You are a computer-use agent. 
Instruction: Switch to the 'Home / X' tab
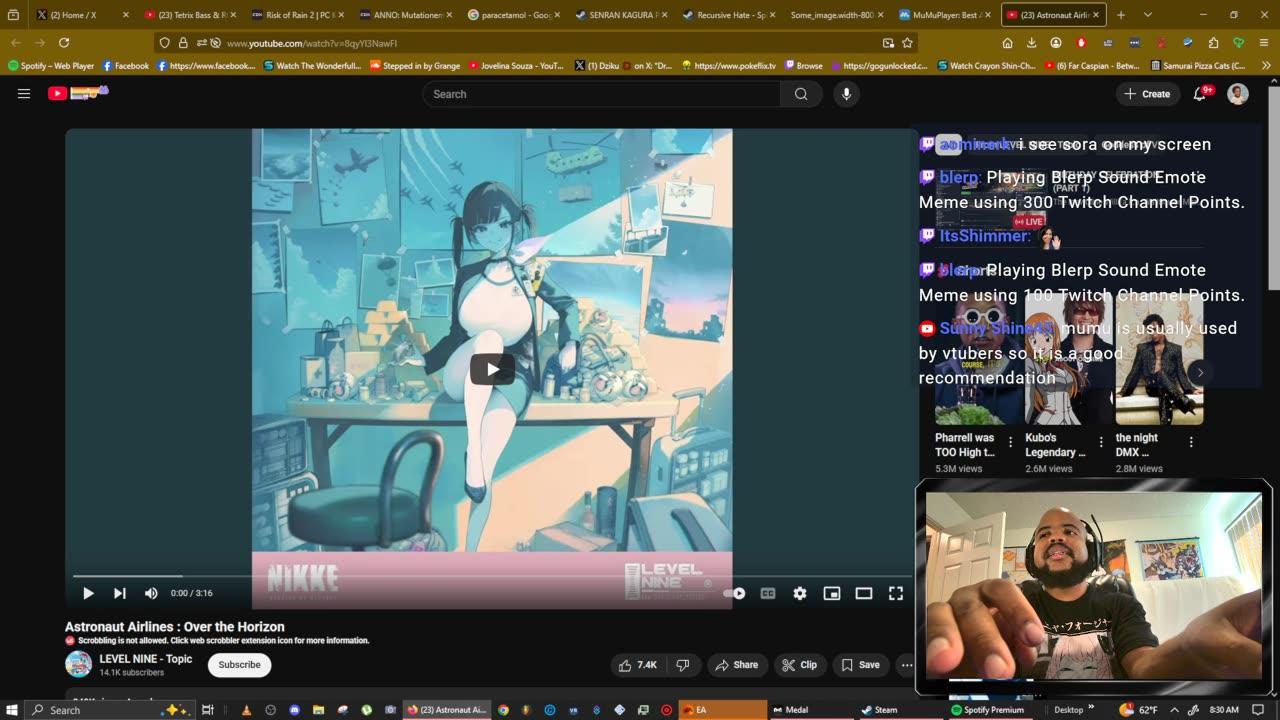[x=83, y=15]
